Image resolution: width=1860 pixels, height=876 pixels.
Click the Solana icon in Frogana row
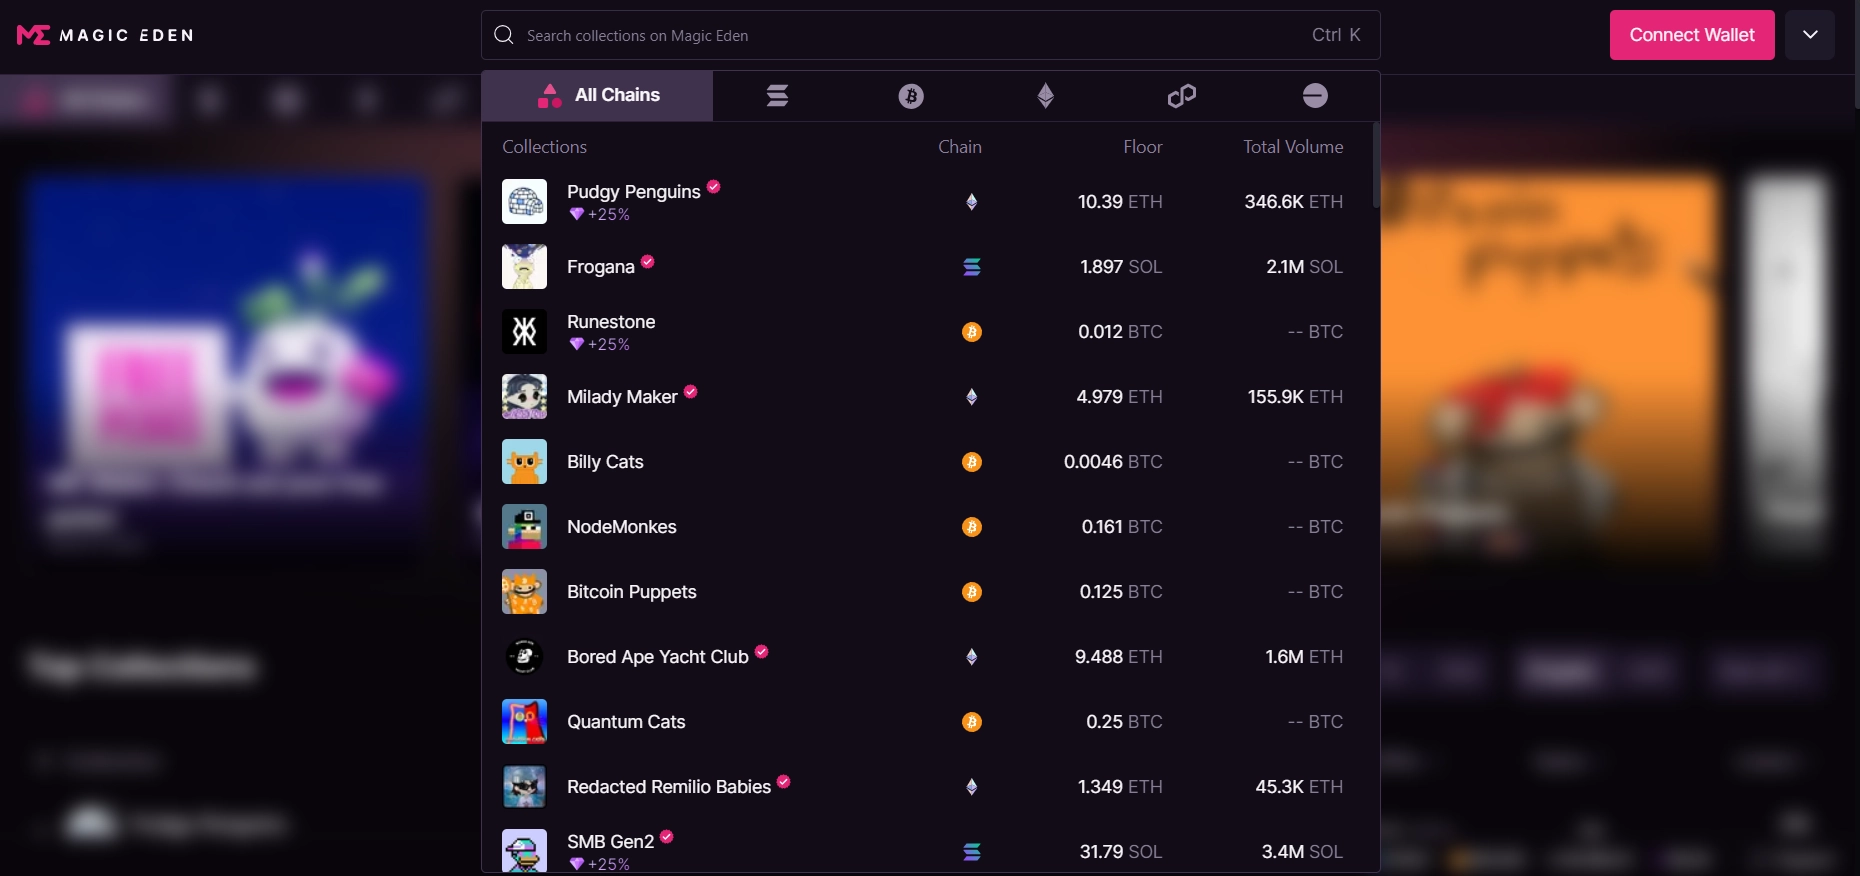(972, 267)
